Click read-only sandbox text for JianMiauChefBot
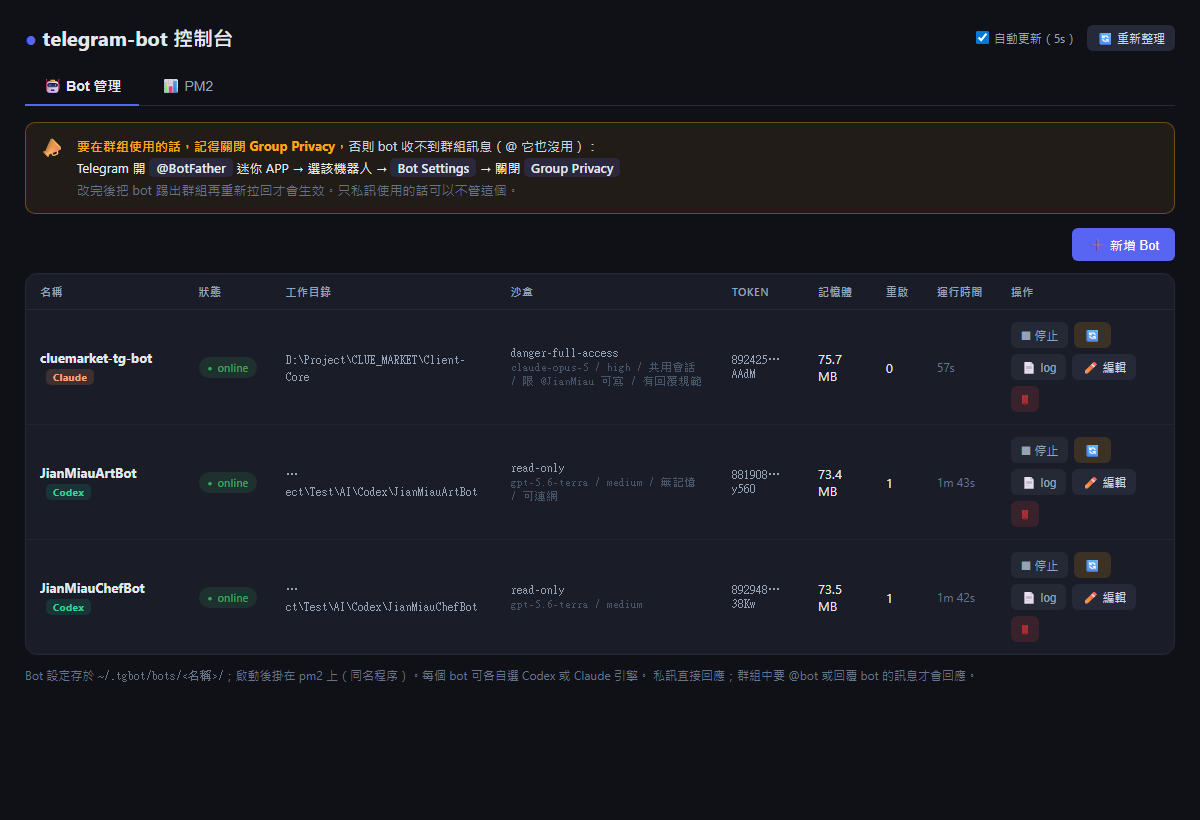This screenshot has height=820, width=1200. pos(537,590)
